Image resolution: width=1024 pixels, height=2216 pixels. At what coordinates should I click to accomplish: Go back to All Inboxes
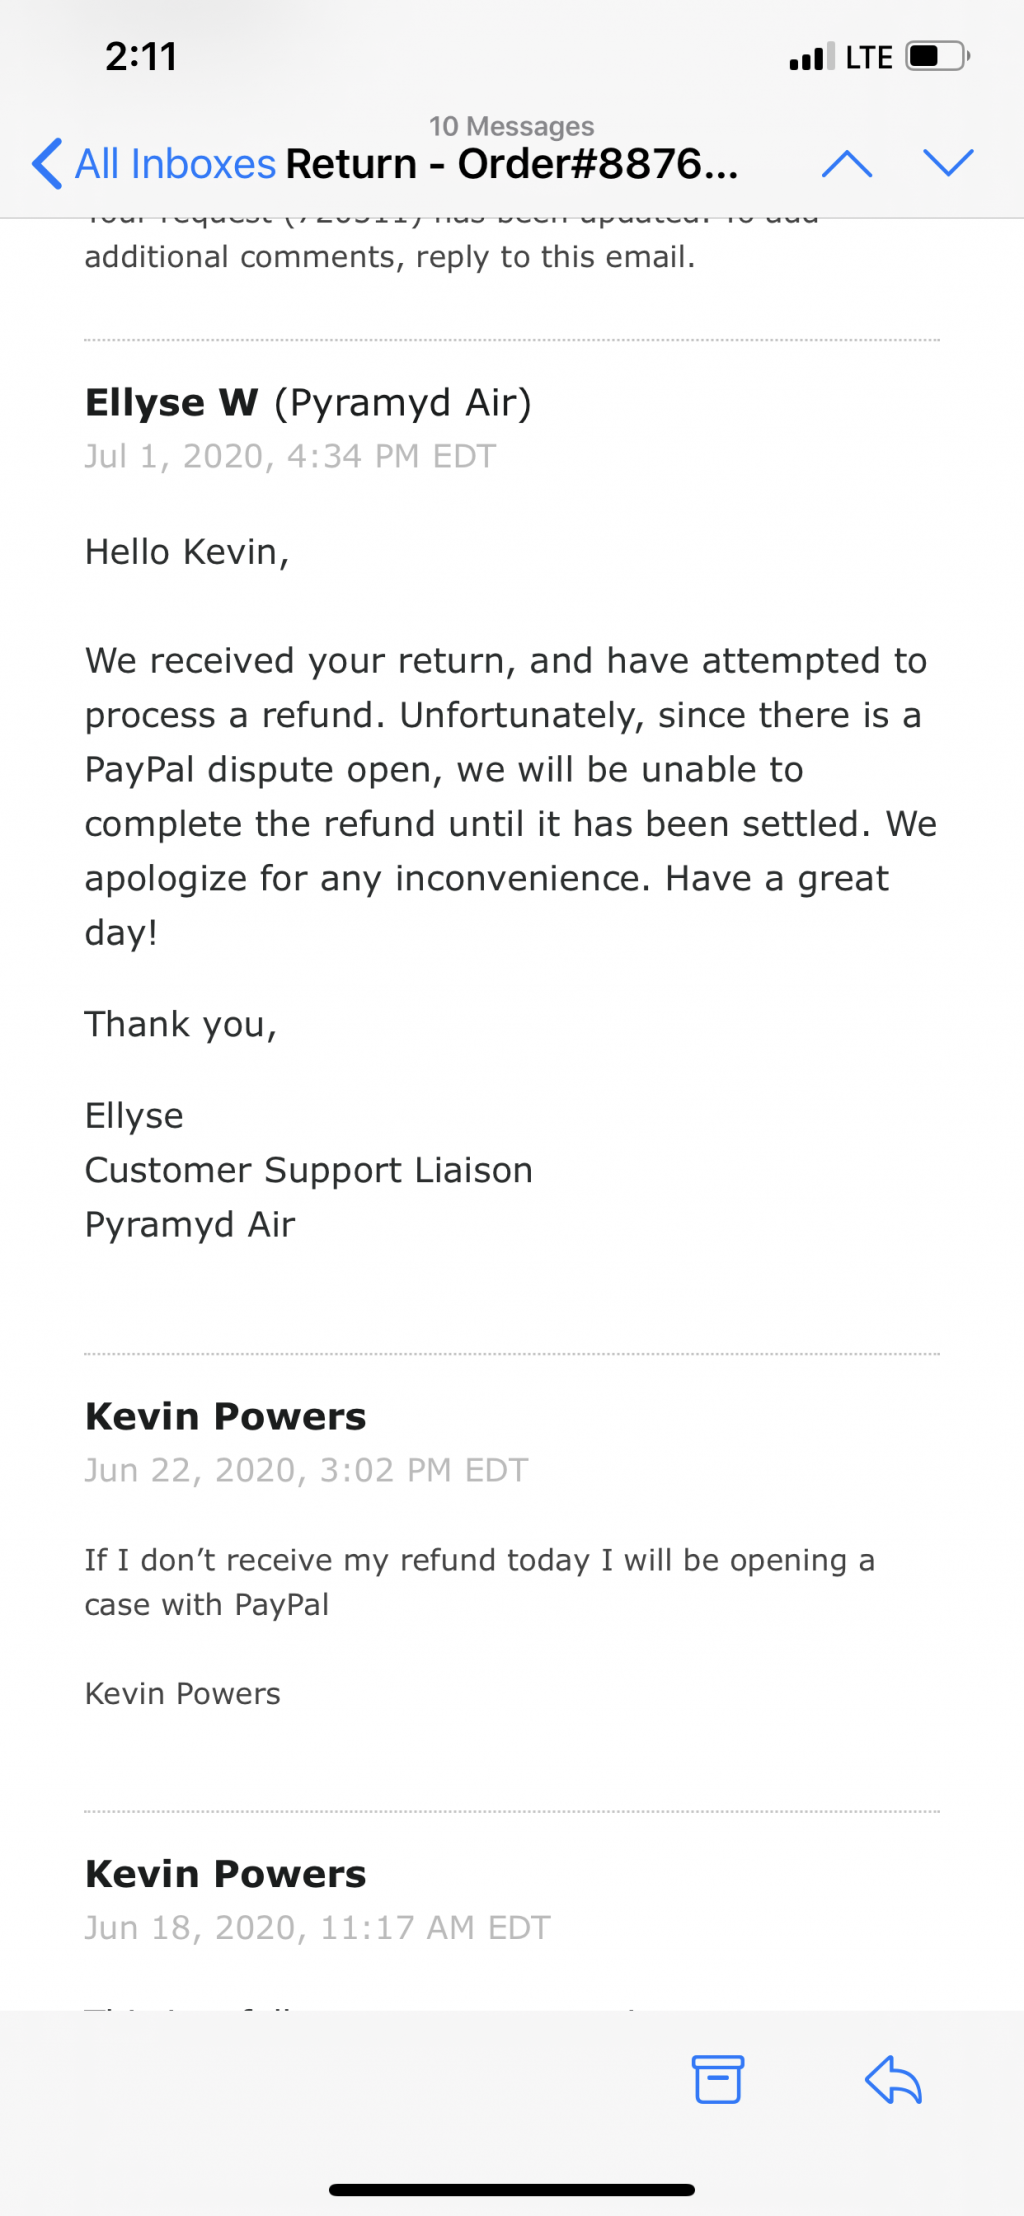coord(155,164)
